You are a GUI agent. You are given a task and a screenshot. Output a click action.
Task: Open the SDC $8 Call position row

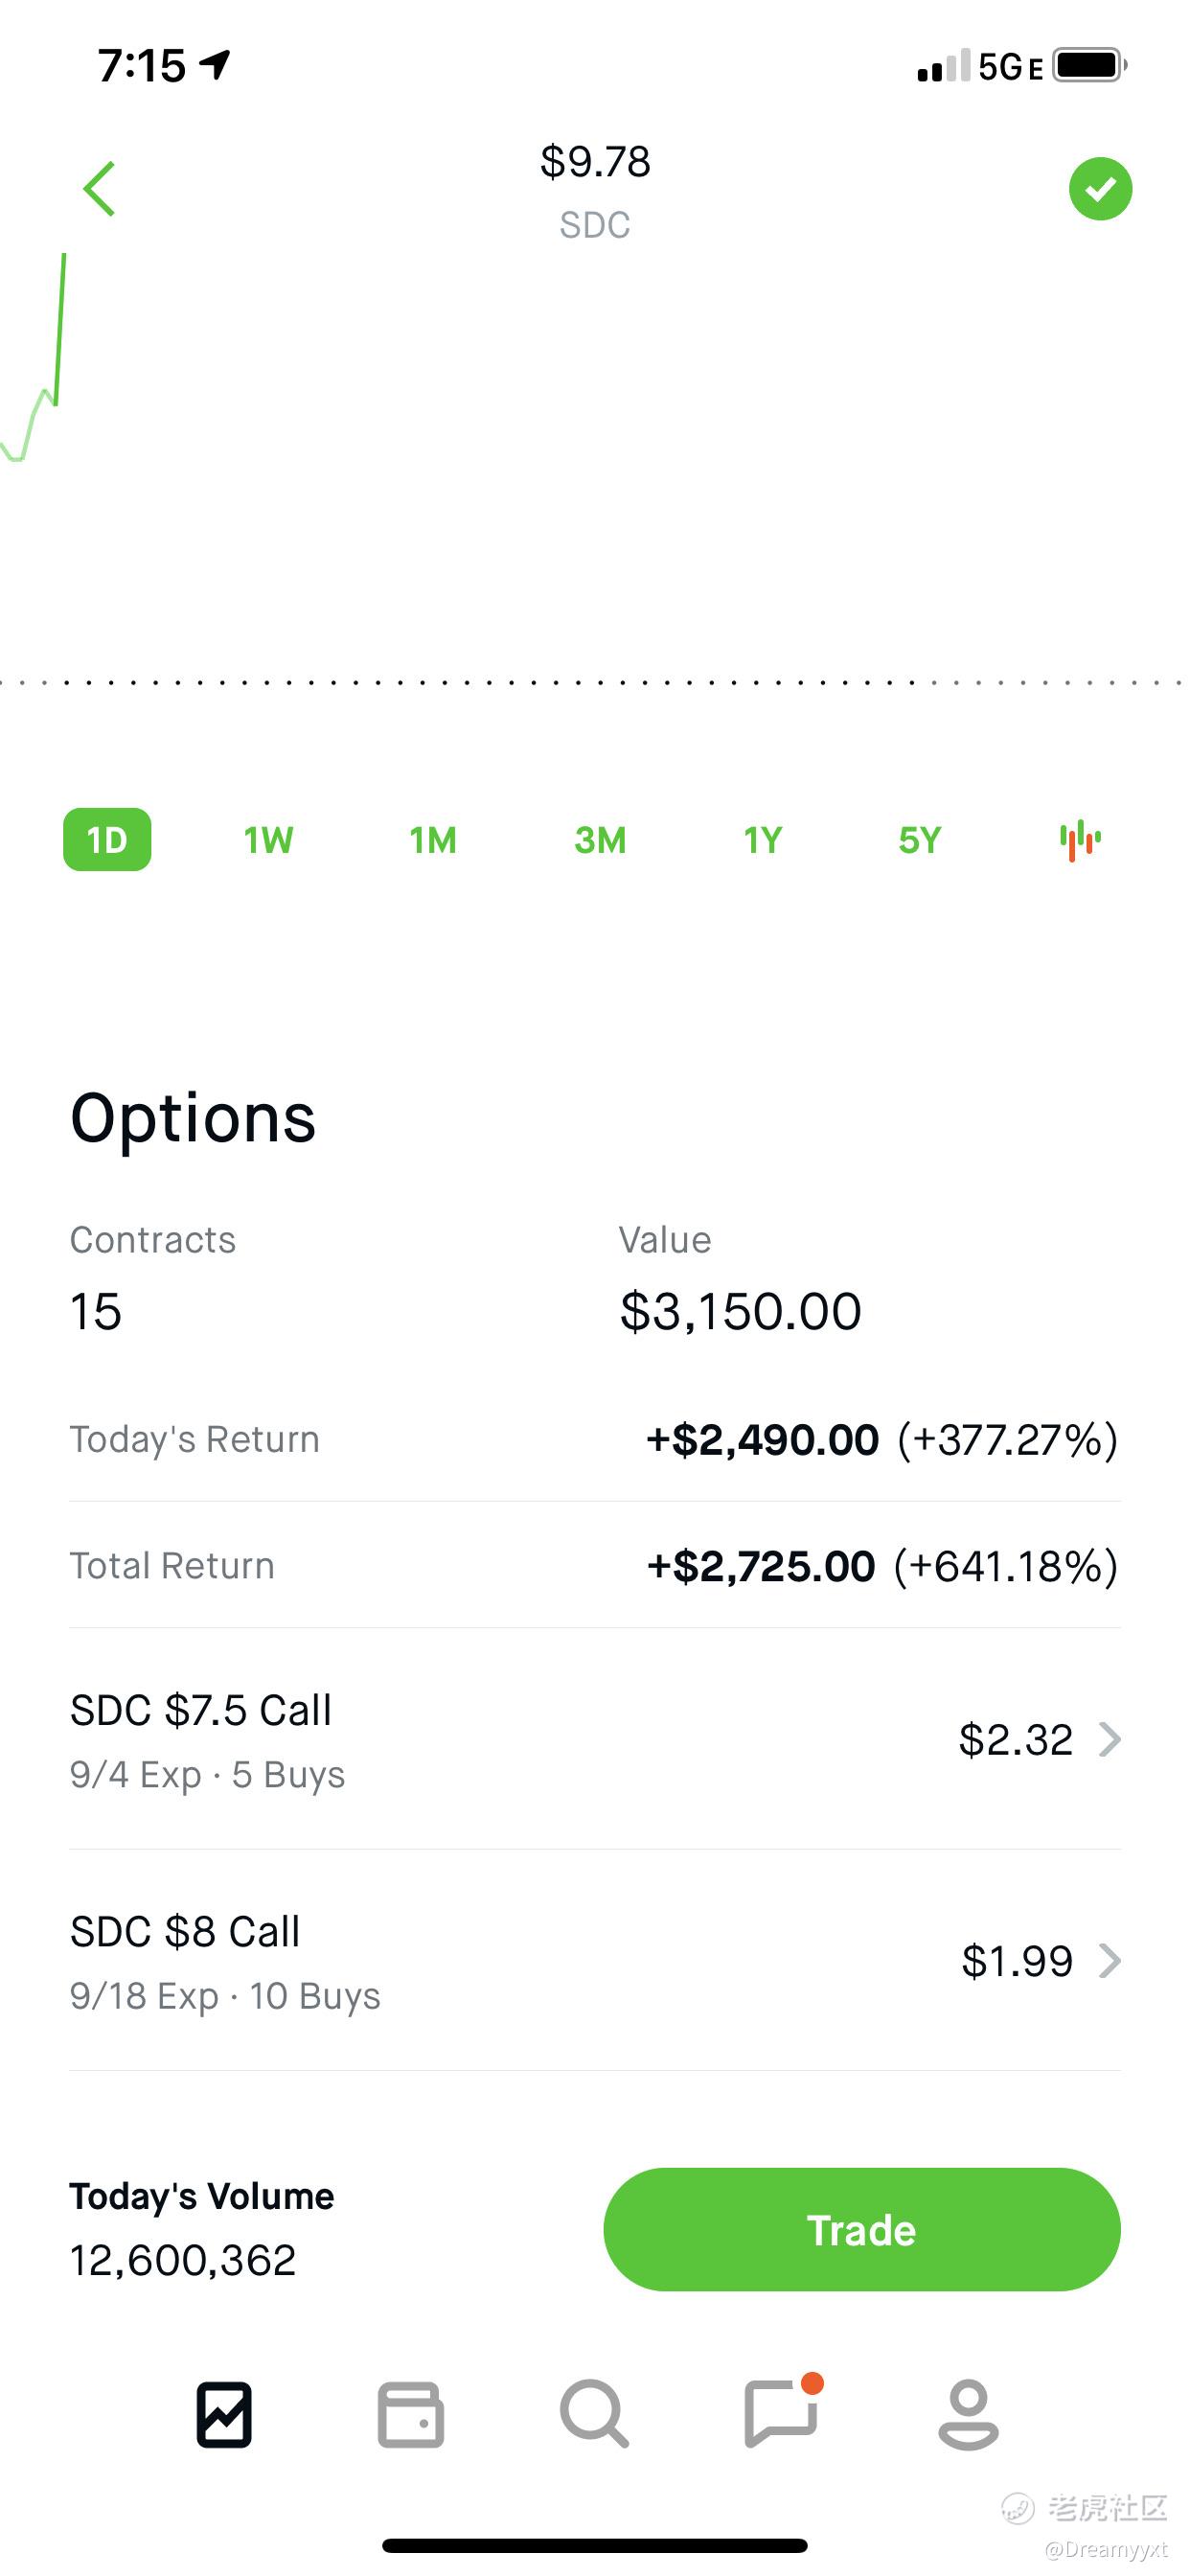coord(595,1961)
